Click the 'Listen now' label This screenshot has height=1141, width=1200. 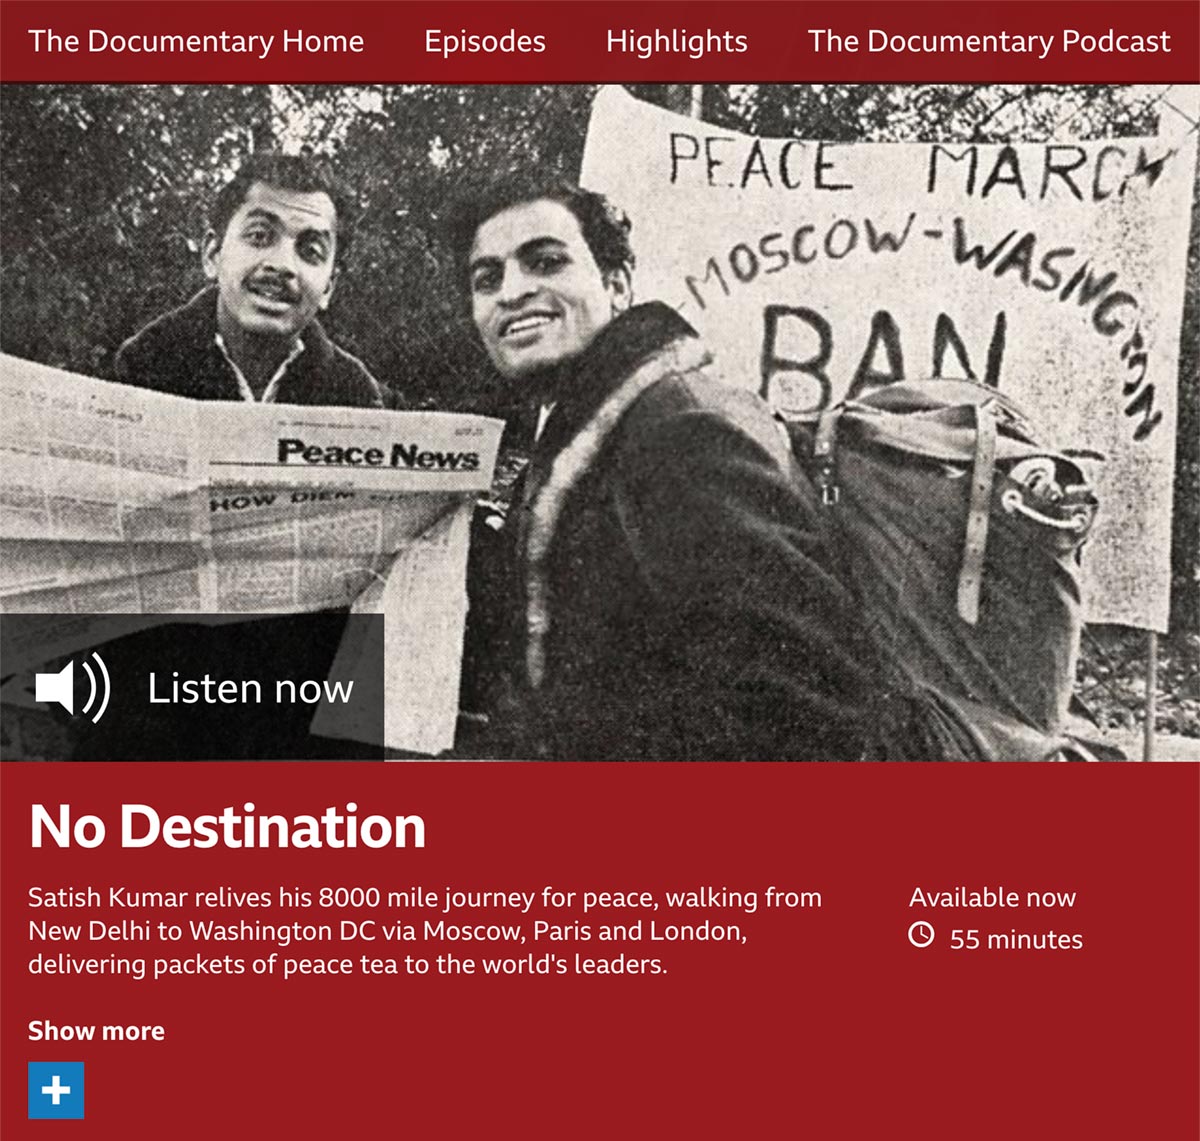tap(250, 688)
